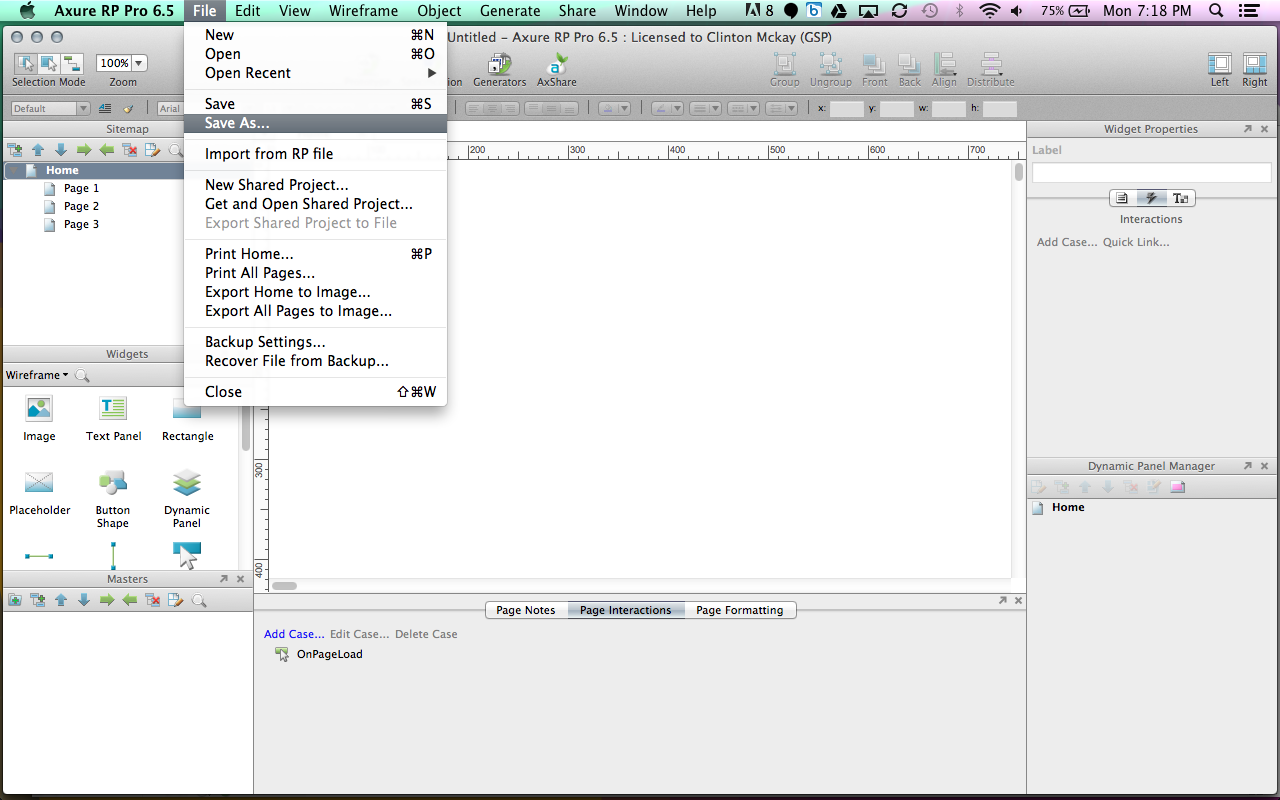Image resolution: width=1280 pixels, height=800 pixels.
Task: Select New in File menu
Action: [x=315, y=35]
